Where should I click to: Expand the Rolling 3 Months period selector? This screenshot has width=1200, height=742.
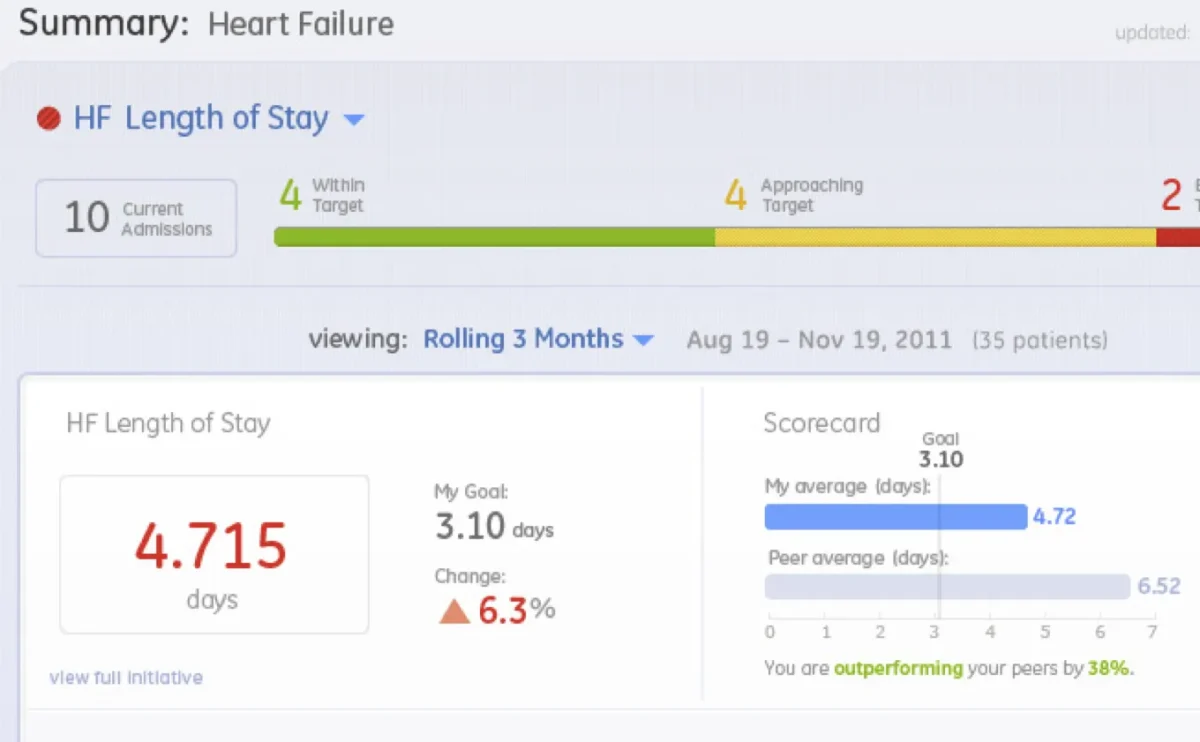[523, 339]
